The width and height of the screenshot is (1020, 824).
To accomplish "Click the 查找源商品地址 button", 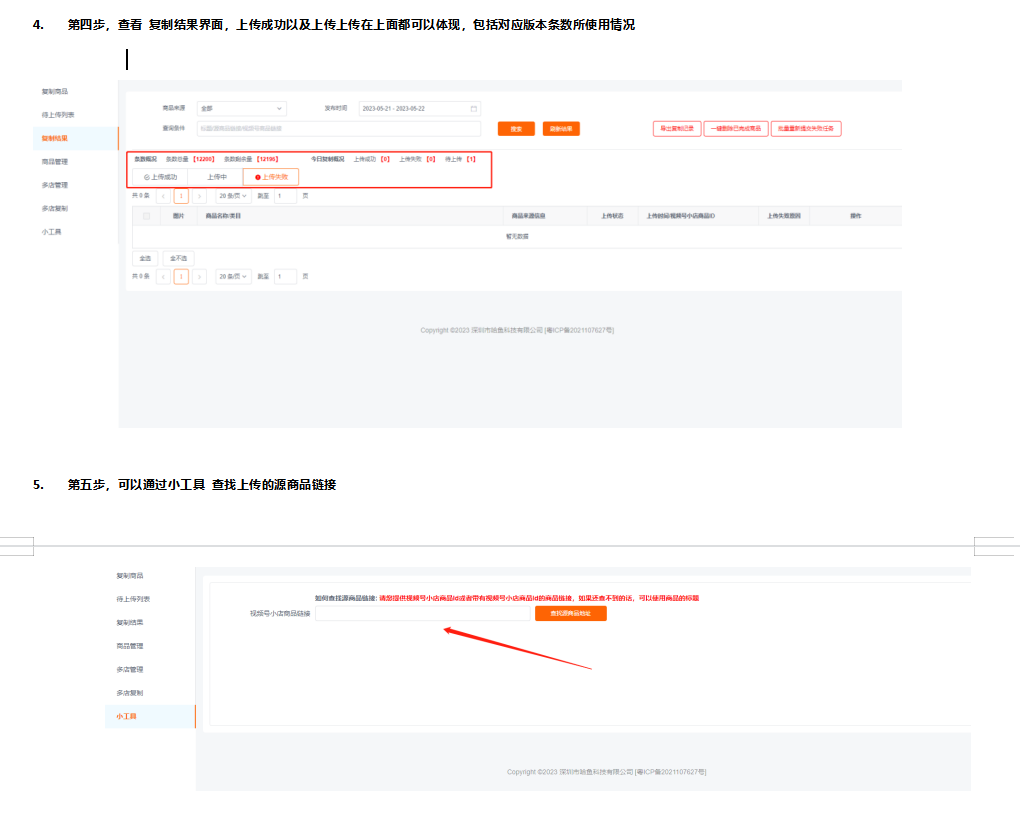I will (570, 613).
